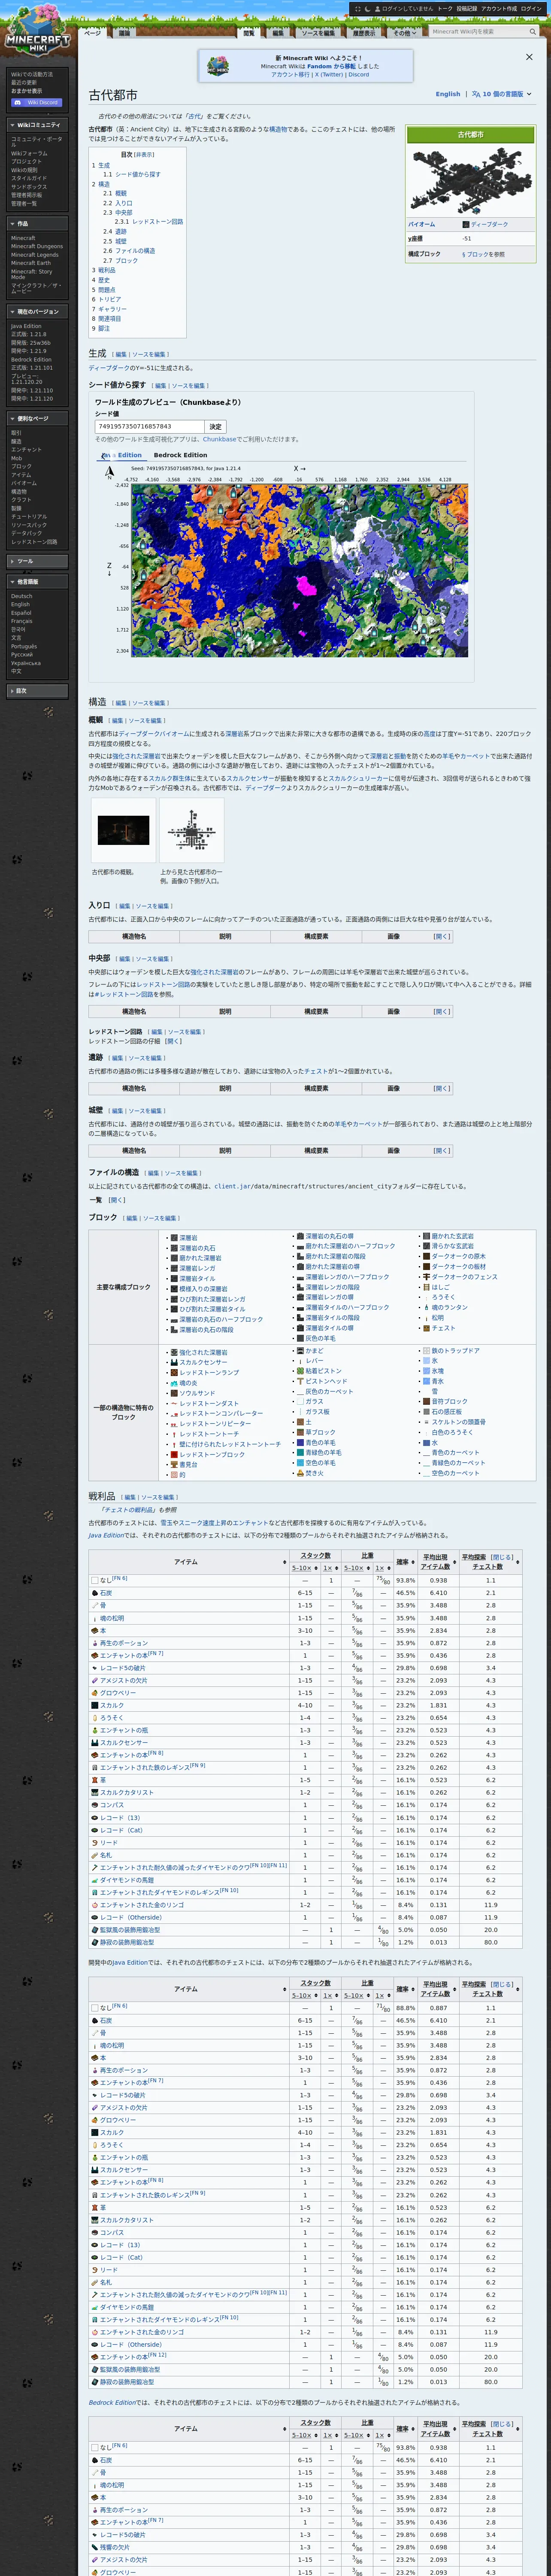
Task: Click the ソウルサンド soul sand icon
Action: [174, 1393]
